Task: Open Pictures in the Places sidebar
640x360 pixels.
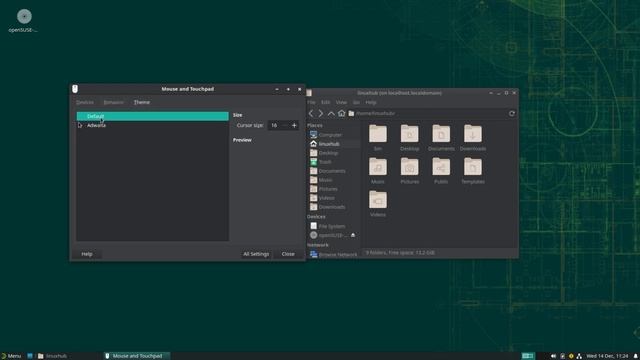Action: (x=333, y=189)
